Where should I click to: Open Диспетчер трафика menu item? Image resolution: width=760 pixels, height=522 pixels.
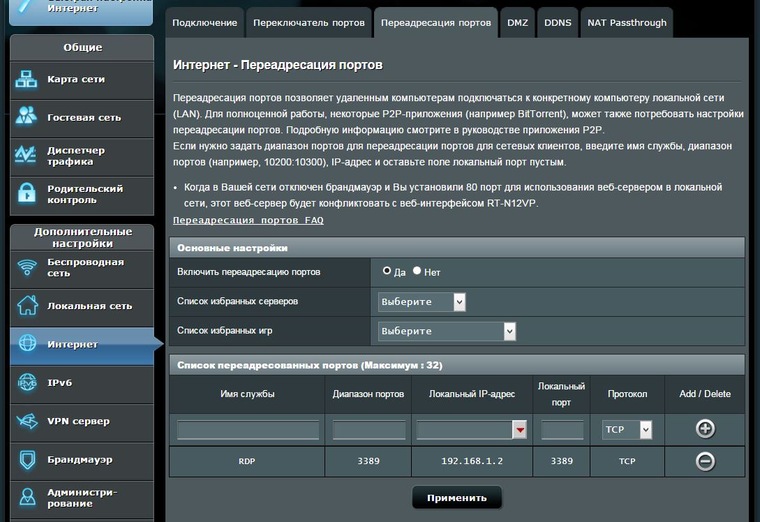pyautogui.click(x=82, y=156)
